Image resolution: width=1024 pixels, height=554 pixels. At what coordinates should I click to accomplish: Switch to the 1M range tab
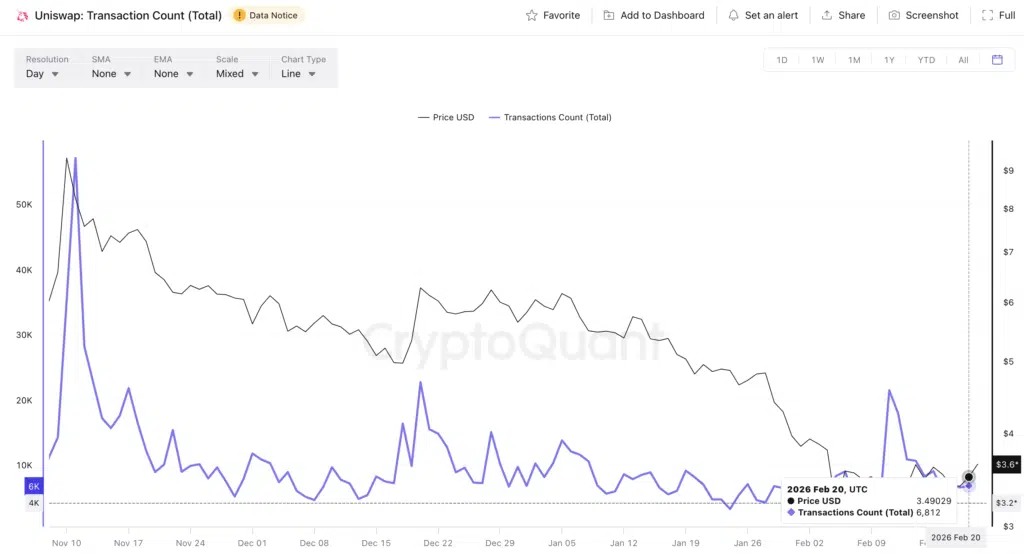(854, 60)
